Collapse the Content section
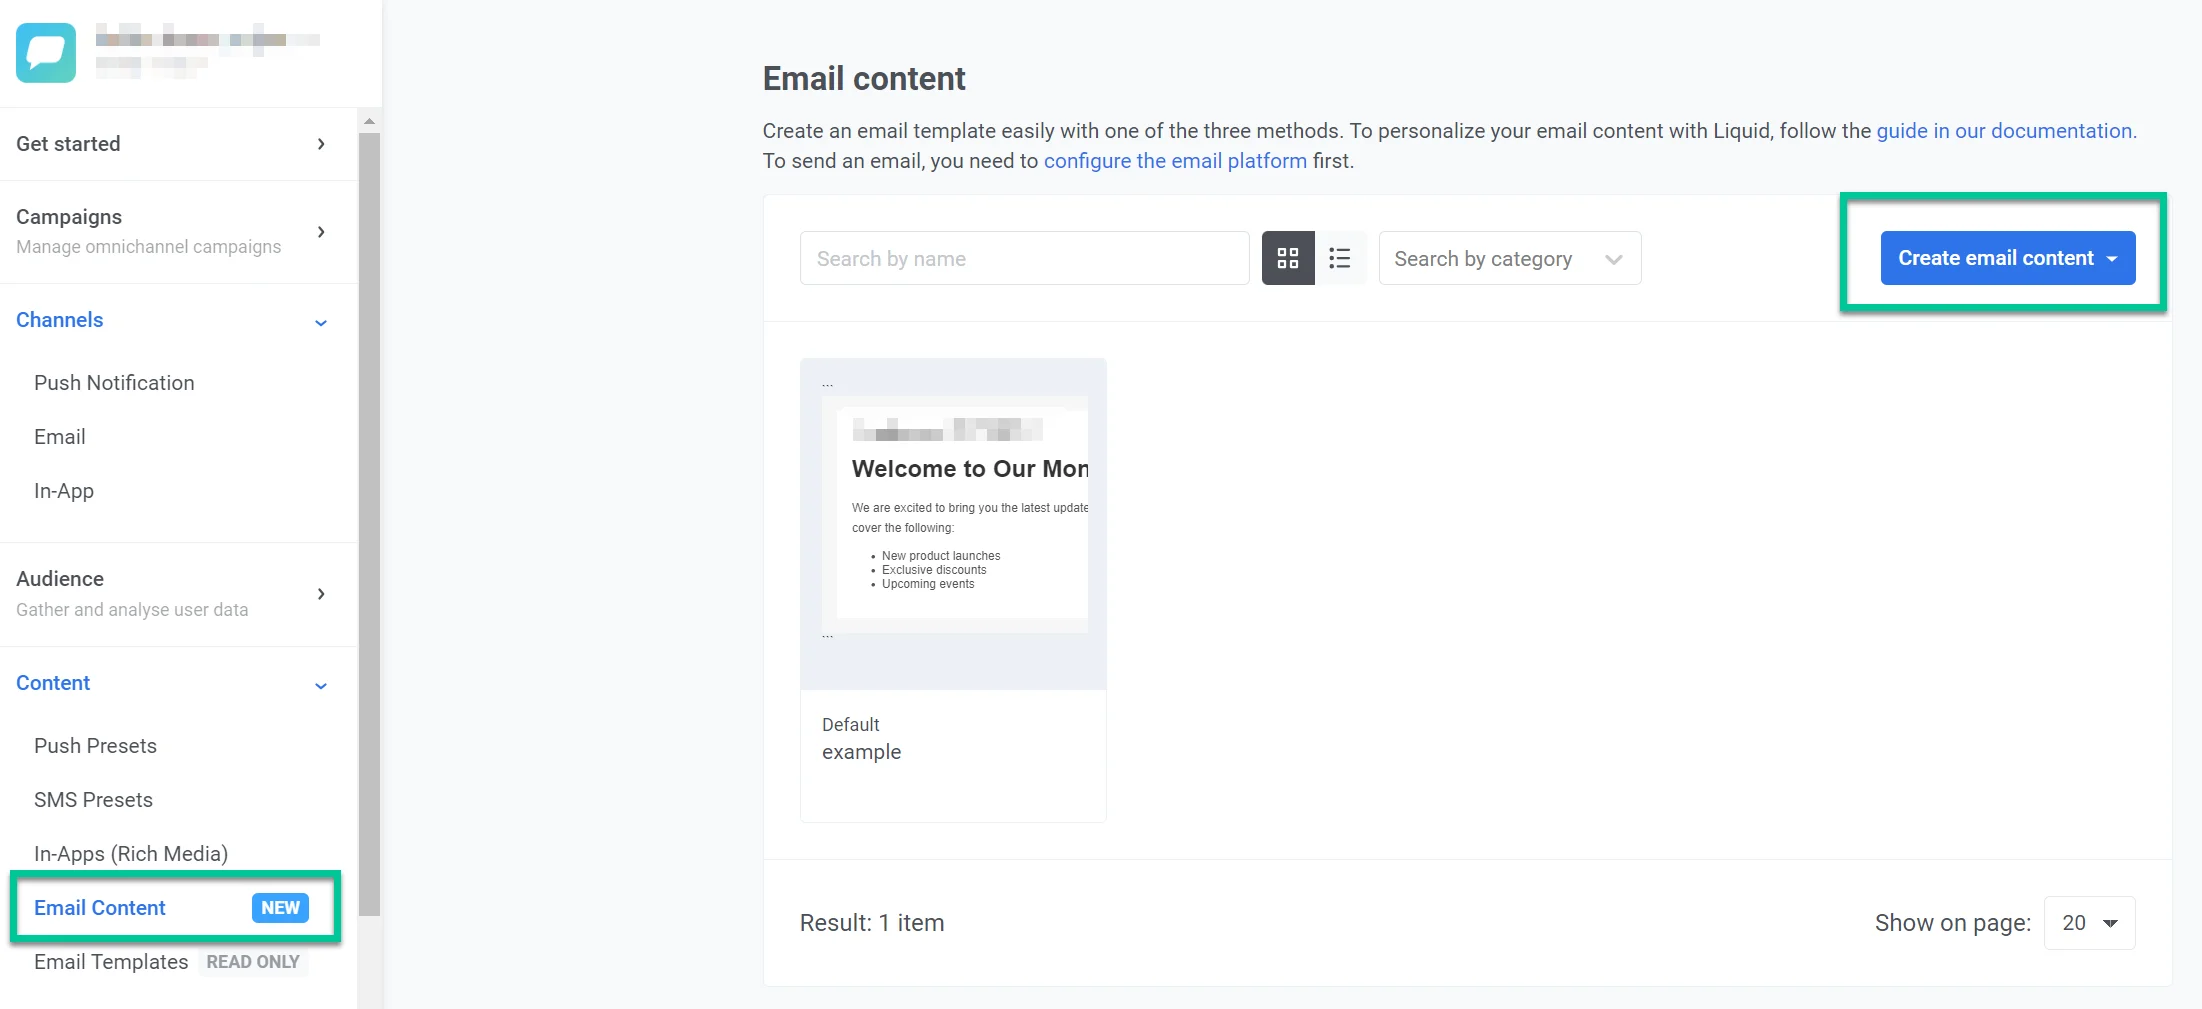 (321, 686)
